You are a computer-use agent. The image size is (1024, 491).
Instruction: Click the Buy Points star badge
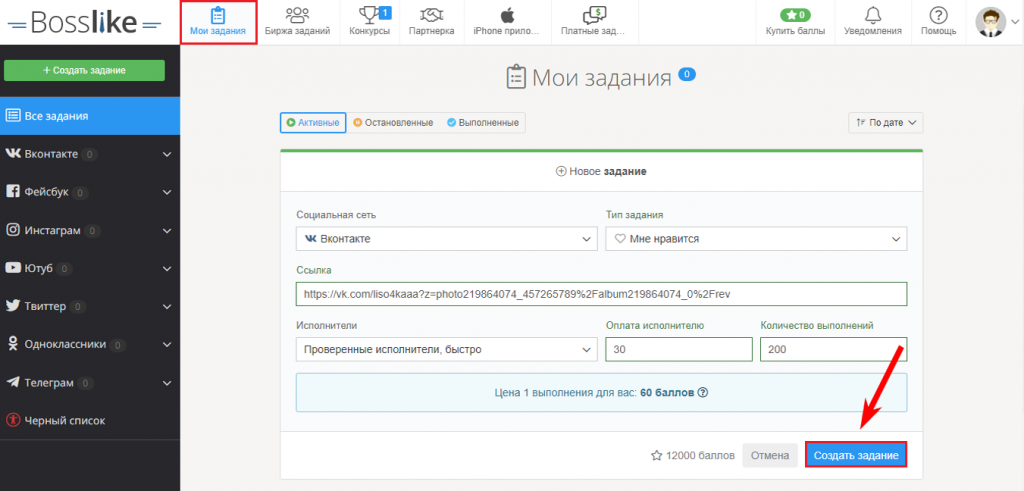point(797,15)
